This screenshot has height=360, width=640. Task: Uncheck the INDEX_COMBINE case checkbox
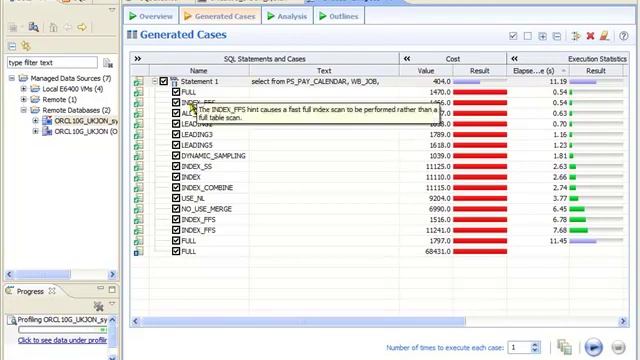[176, 187]
